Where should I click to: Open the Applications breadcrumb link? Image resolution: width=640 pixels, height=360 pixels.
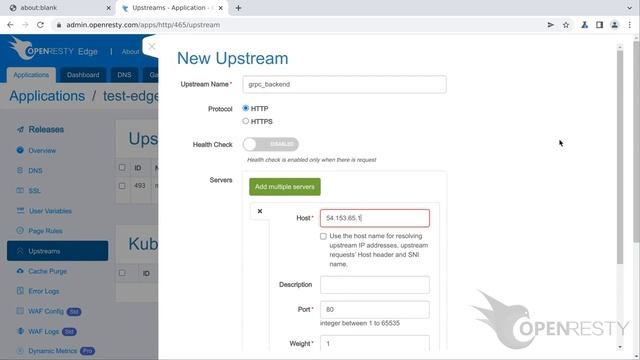point(47,96)
